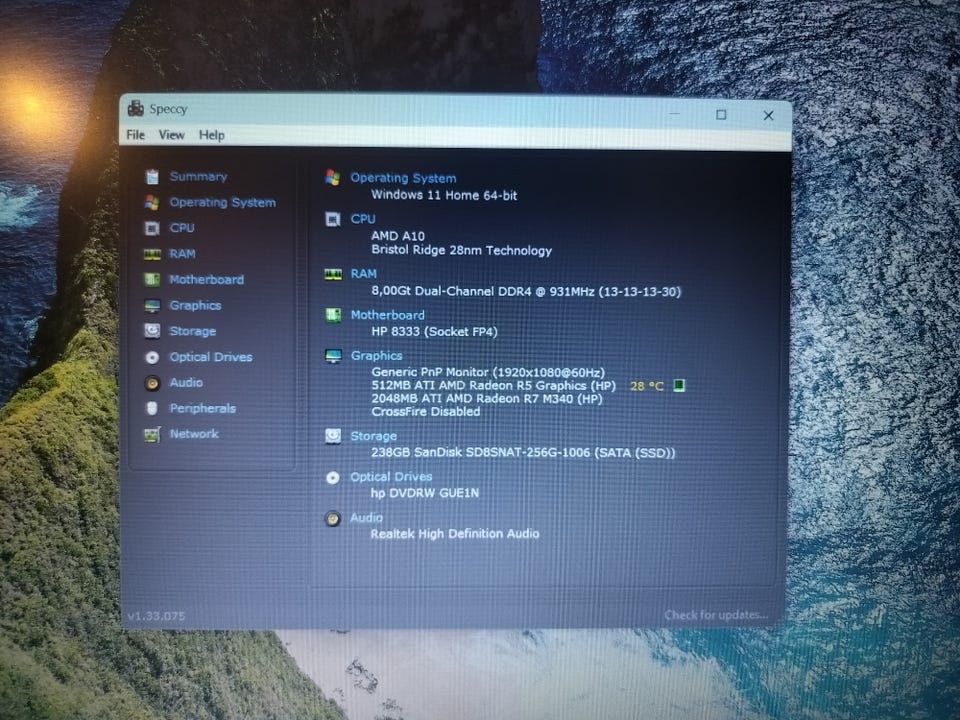
Task: Click '2048MB ATI AMD Radeon R7 M340' line
Action: [487, 399]
